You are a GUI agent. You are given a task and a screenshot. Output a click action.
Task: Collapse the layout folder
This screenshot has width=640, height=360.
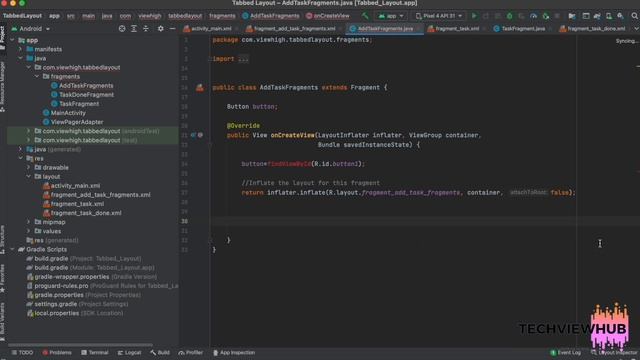[29, 176]
